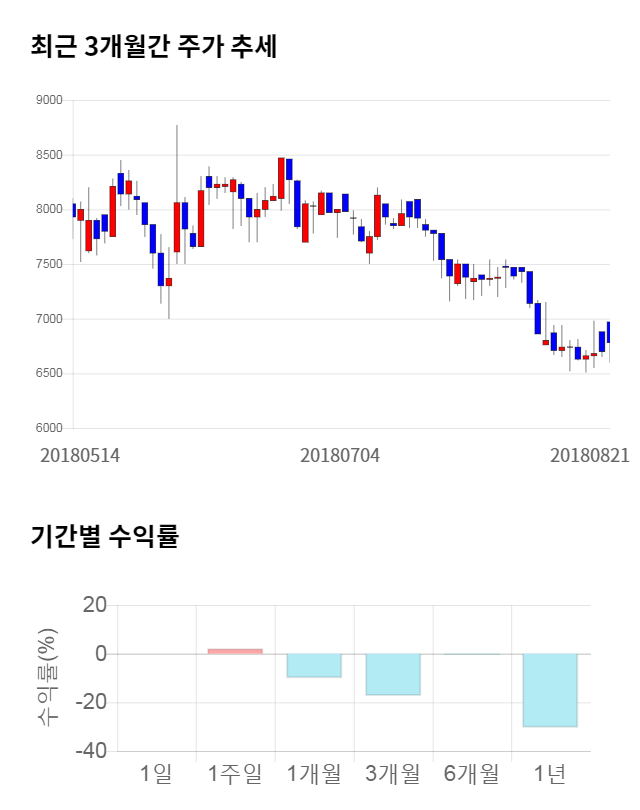Click the blue 3개월 return bar
The width and height of the screenshot is (640, 810).
(393, 674)
